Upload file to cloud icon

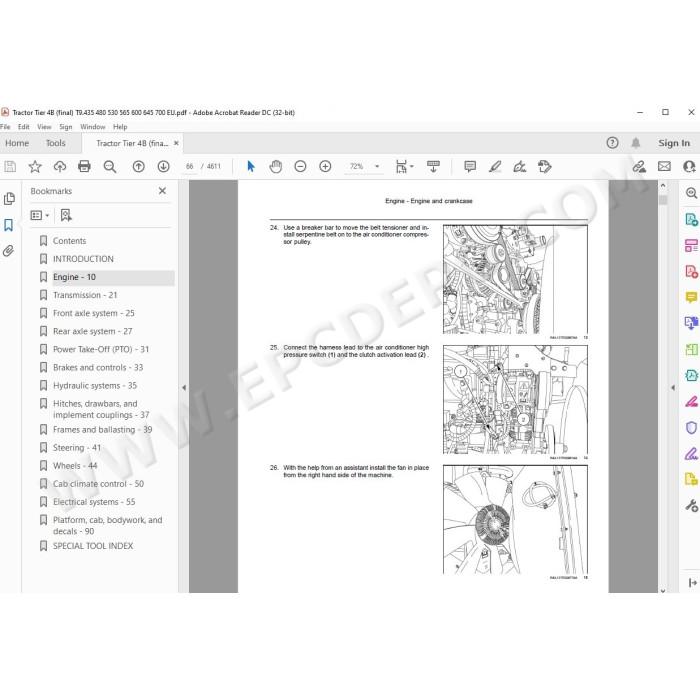(x=60, y=167)
